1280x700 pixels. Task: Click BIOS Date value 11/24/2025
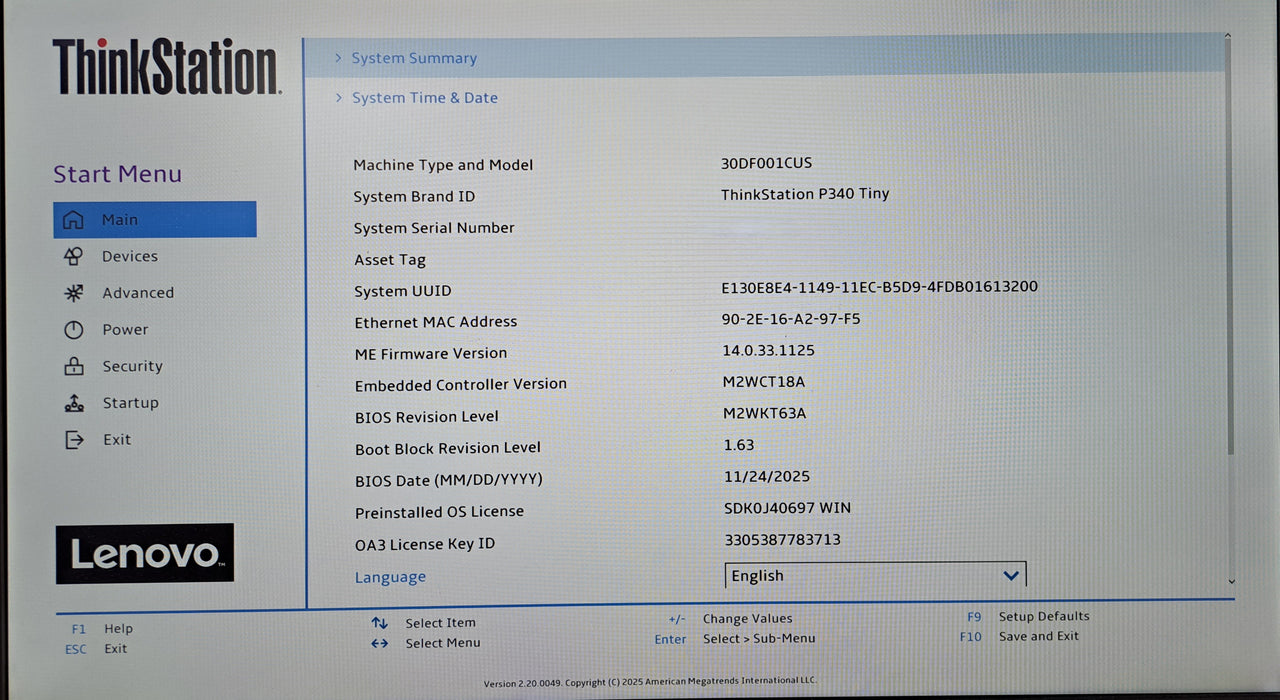(x=767, y=477)
